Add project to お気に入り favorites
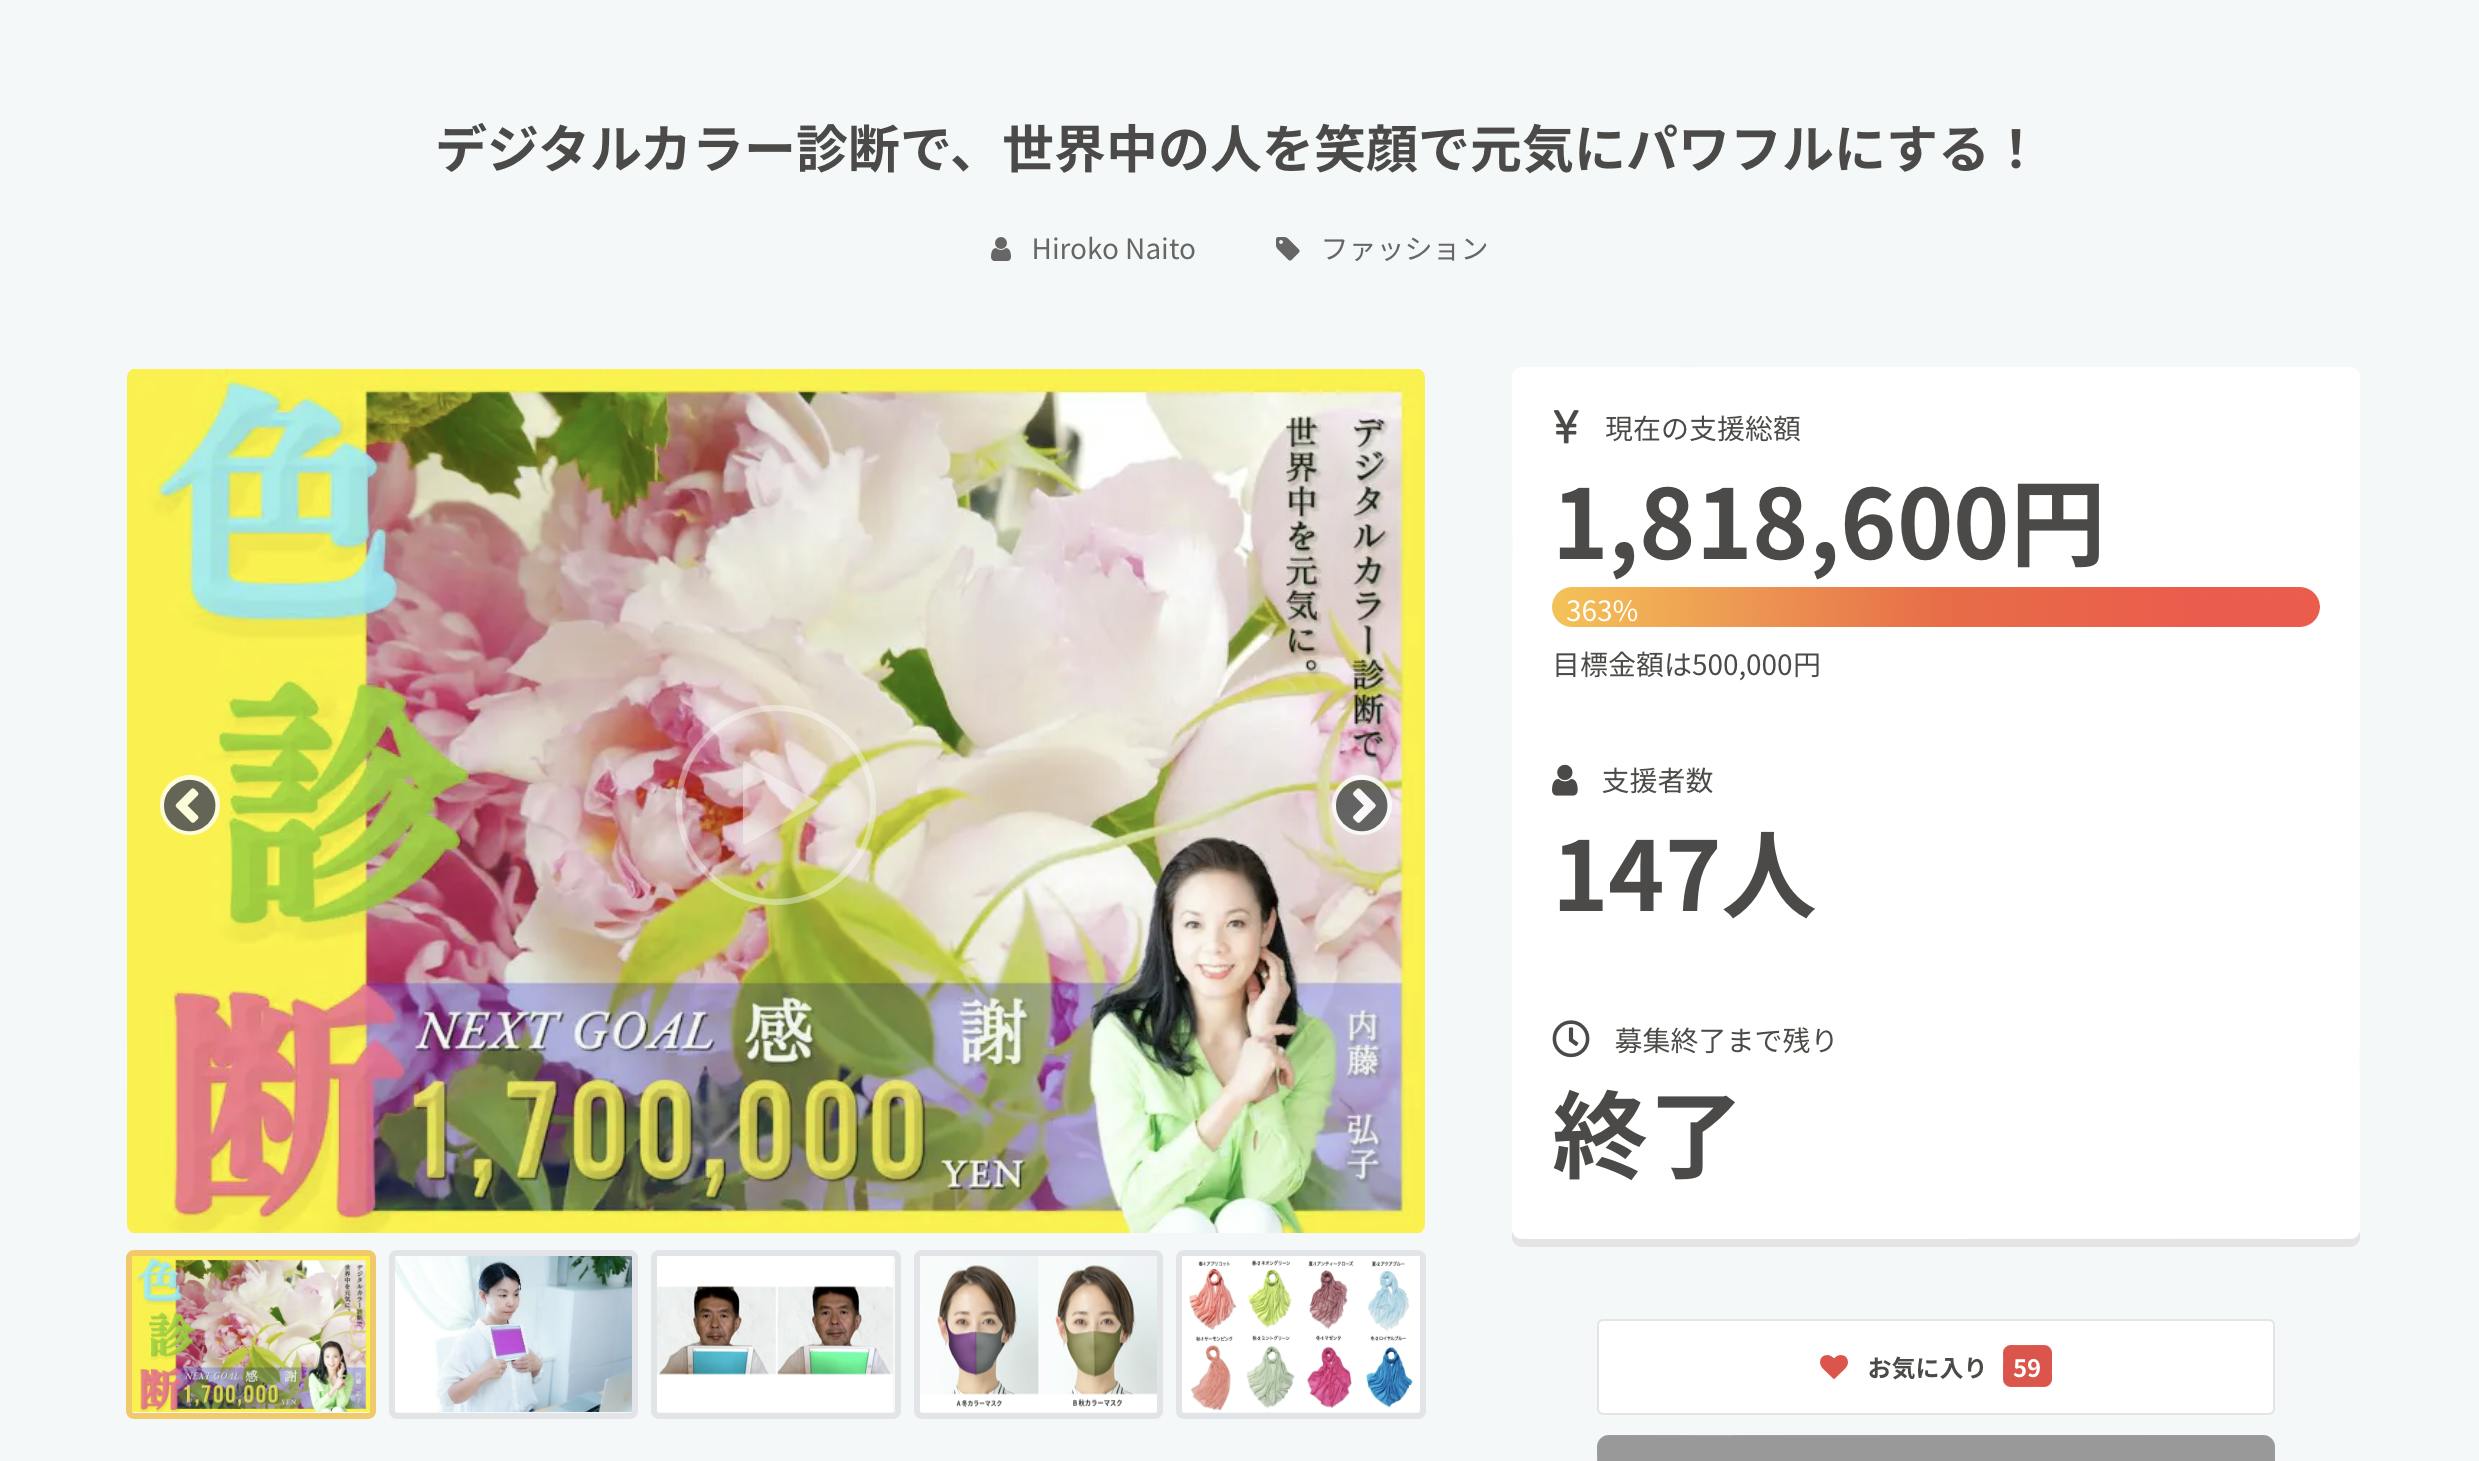This screenshot has width=2479, height=1461. click(x=1935, y=1367)
